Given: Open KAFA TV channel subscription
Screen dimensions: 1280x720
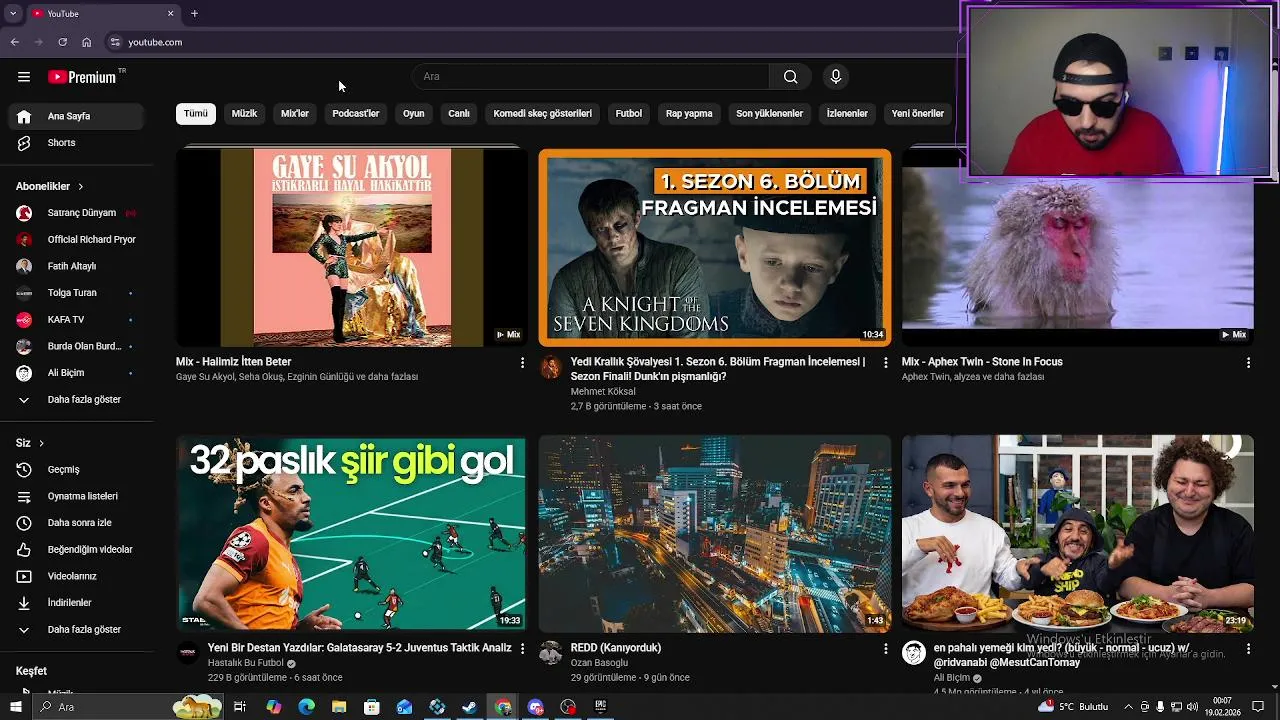Looking at the screenshot, I should (x=76, y=320).
